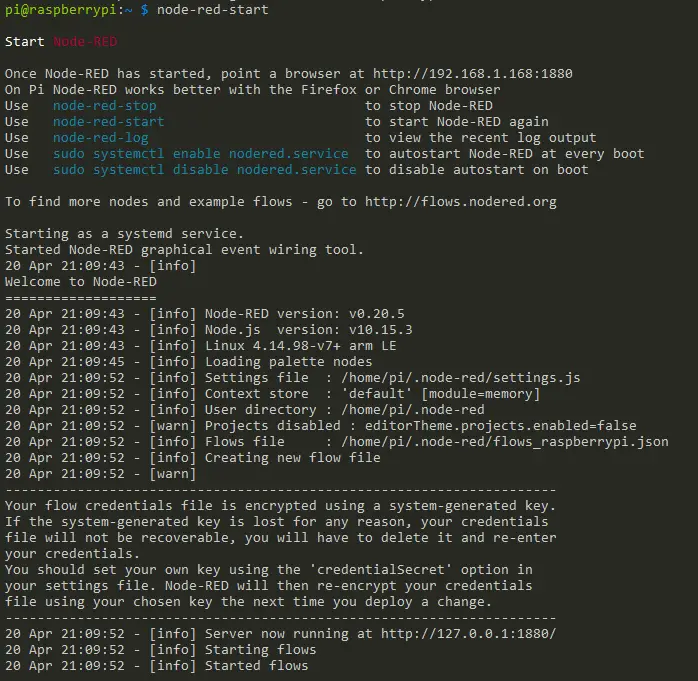This screenshot has height=681, width=698.
Task: Click the blue 'node-red-stop' command
Action: pyautogui.click(x=105, y=106)
